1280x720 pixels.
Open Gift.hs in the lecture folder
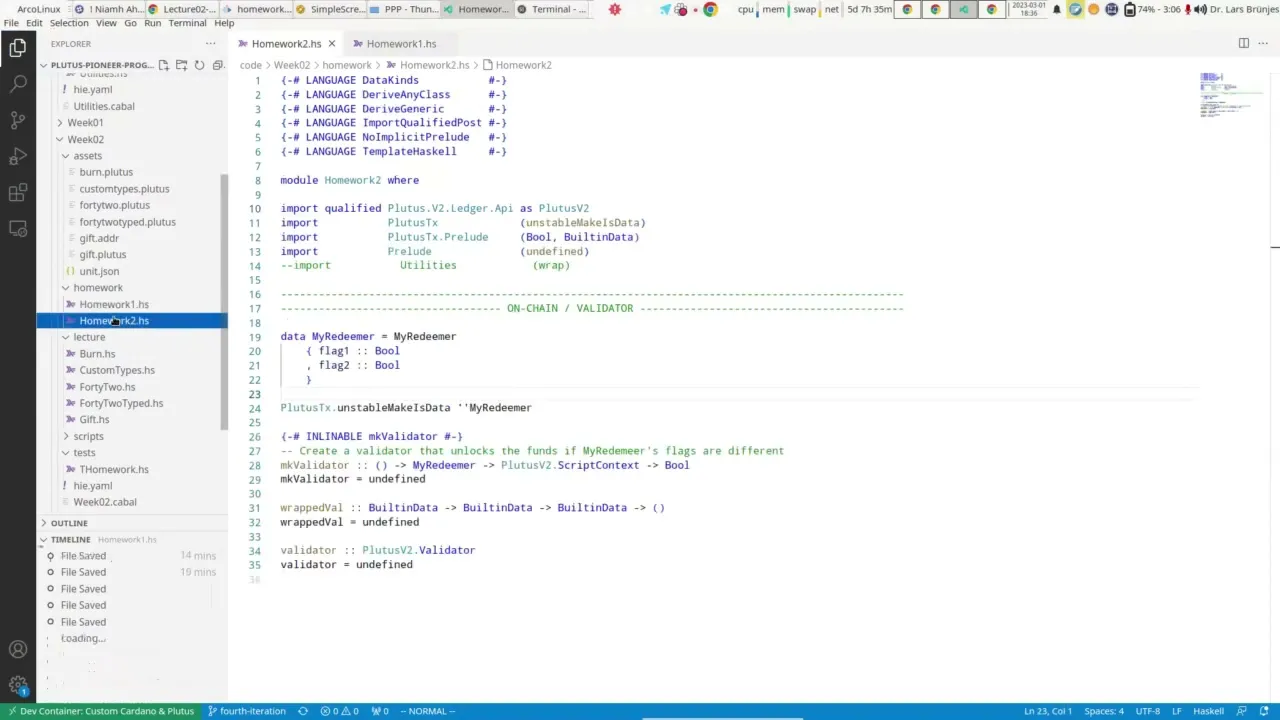[x=94, y=420]
